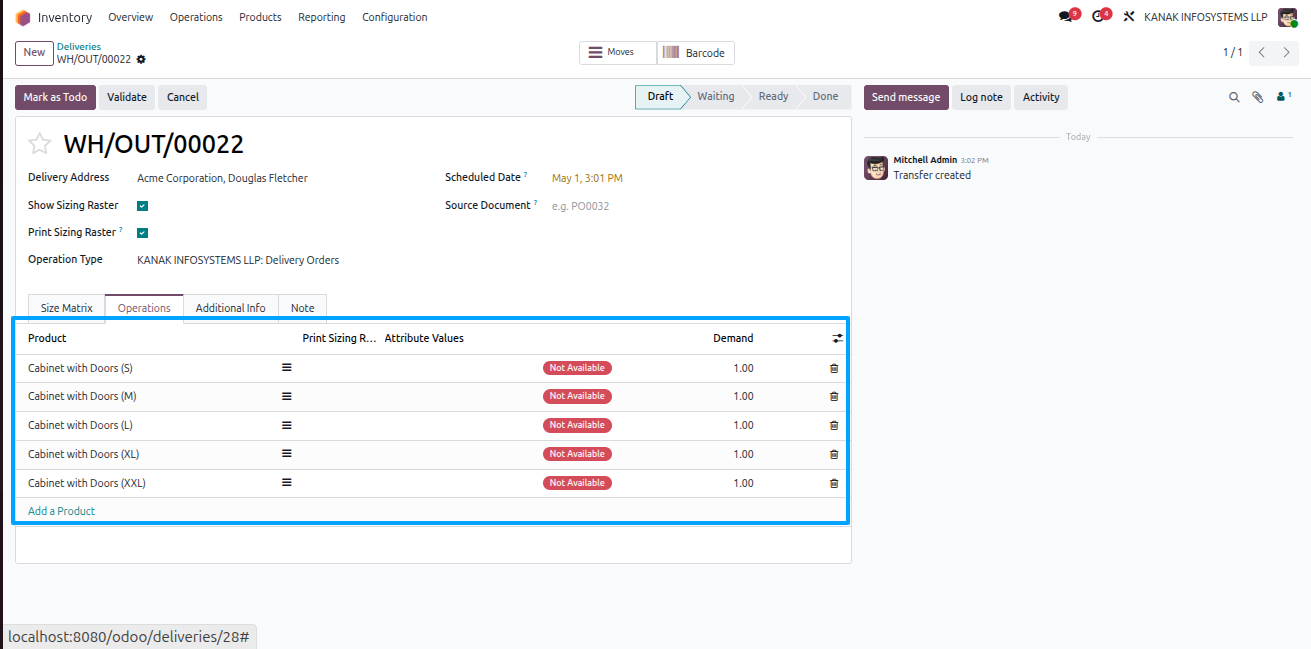
Task: Switch to the Additional Info tab
Action: coord(230,308)
